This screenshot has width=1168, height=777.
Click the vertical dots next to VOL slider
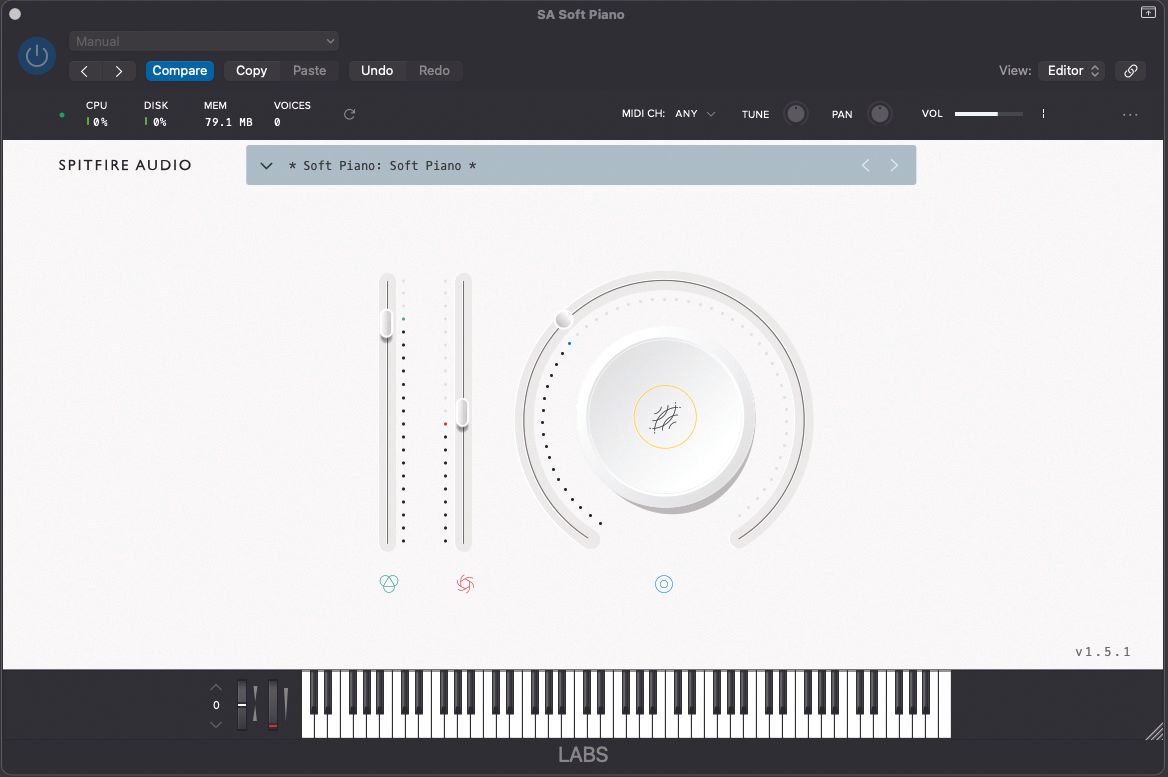click(x=1043, y=114)
